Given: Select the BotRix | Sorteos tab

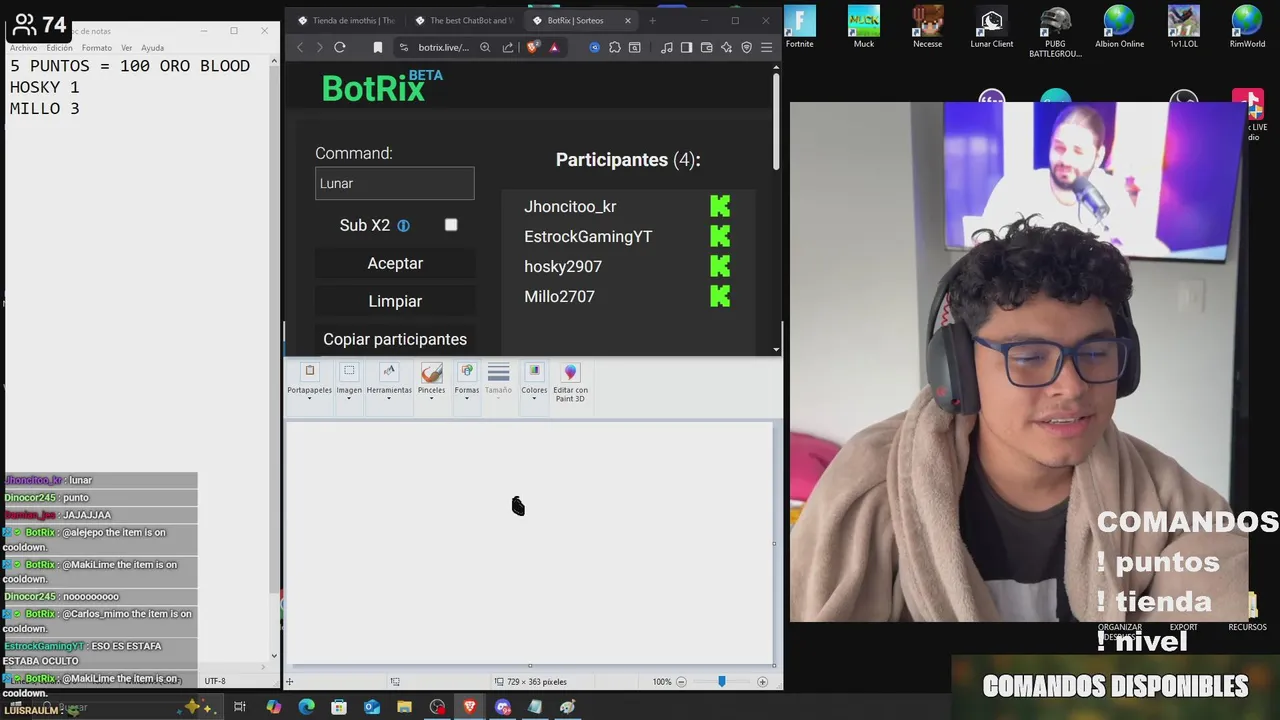Looking at the screenshot, I should point(575,20).
